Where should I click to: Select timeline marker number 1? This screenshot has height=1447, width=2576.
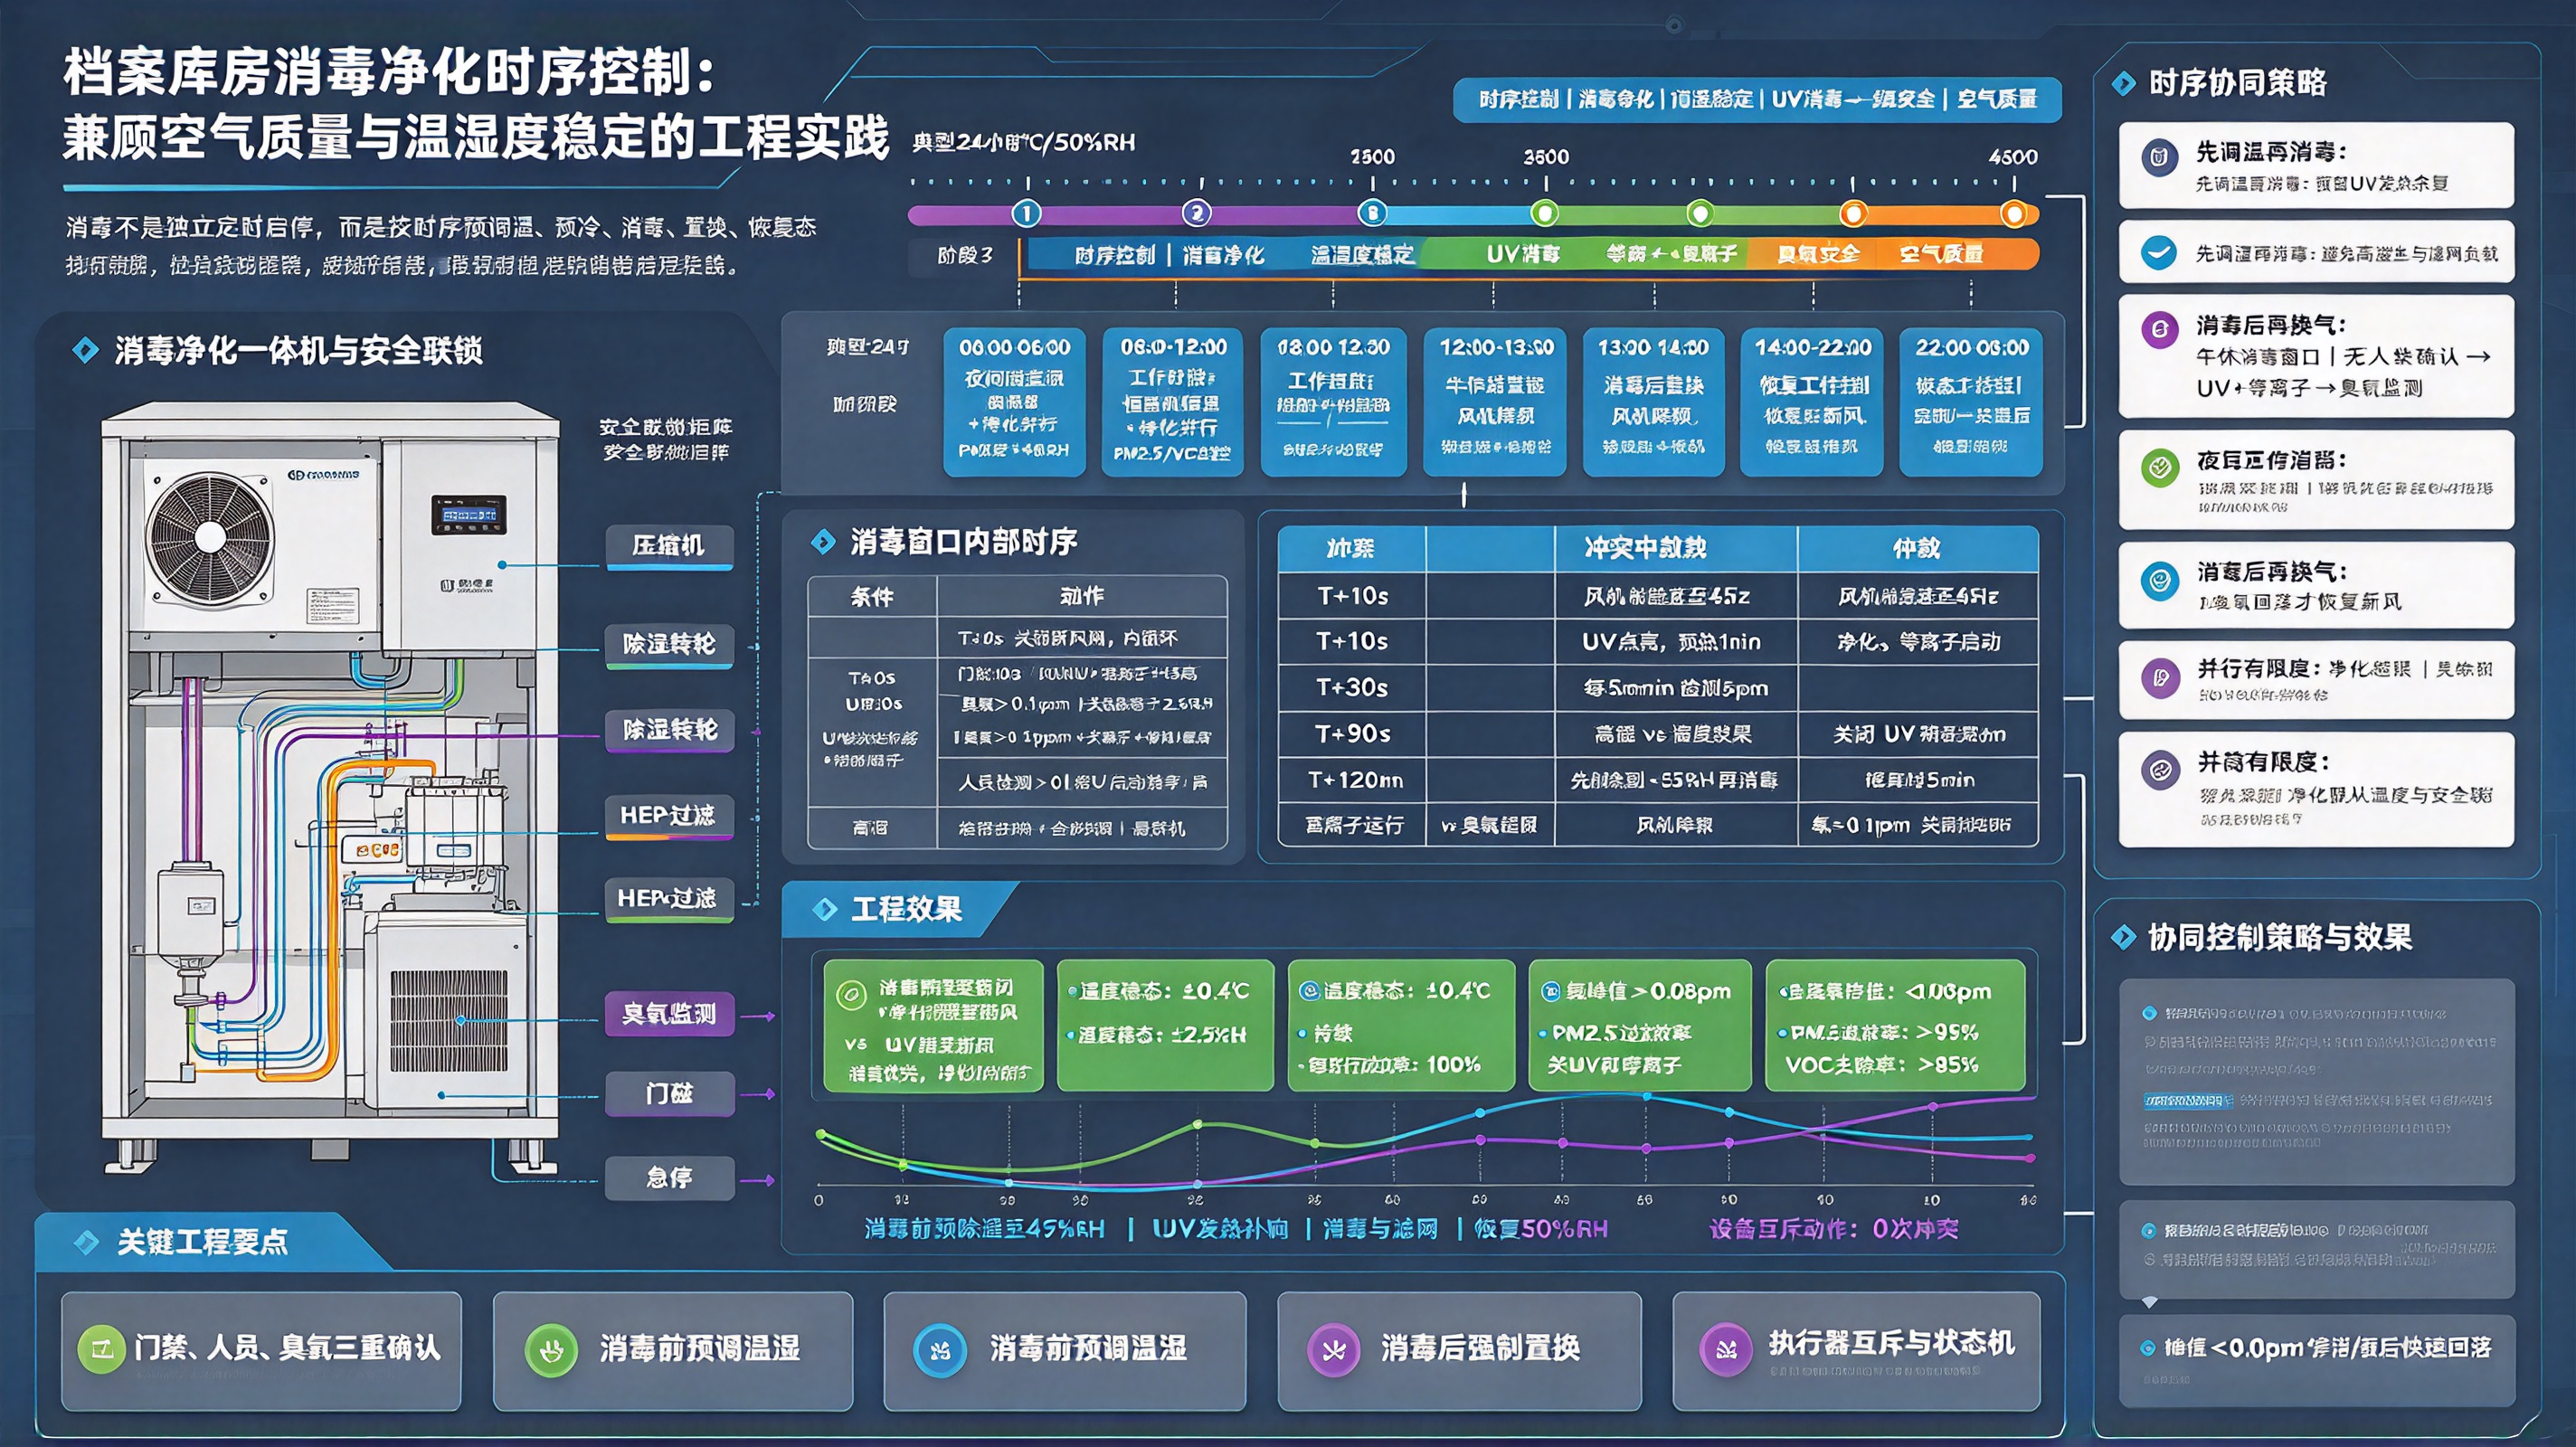tap(1027, 213)
